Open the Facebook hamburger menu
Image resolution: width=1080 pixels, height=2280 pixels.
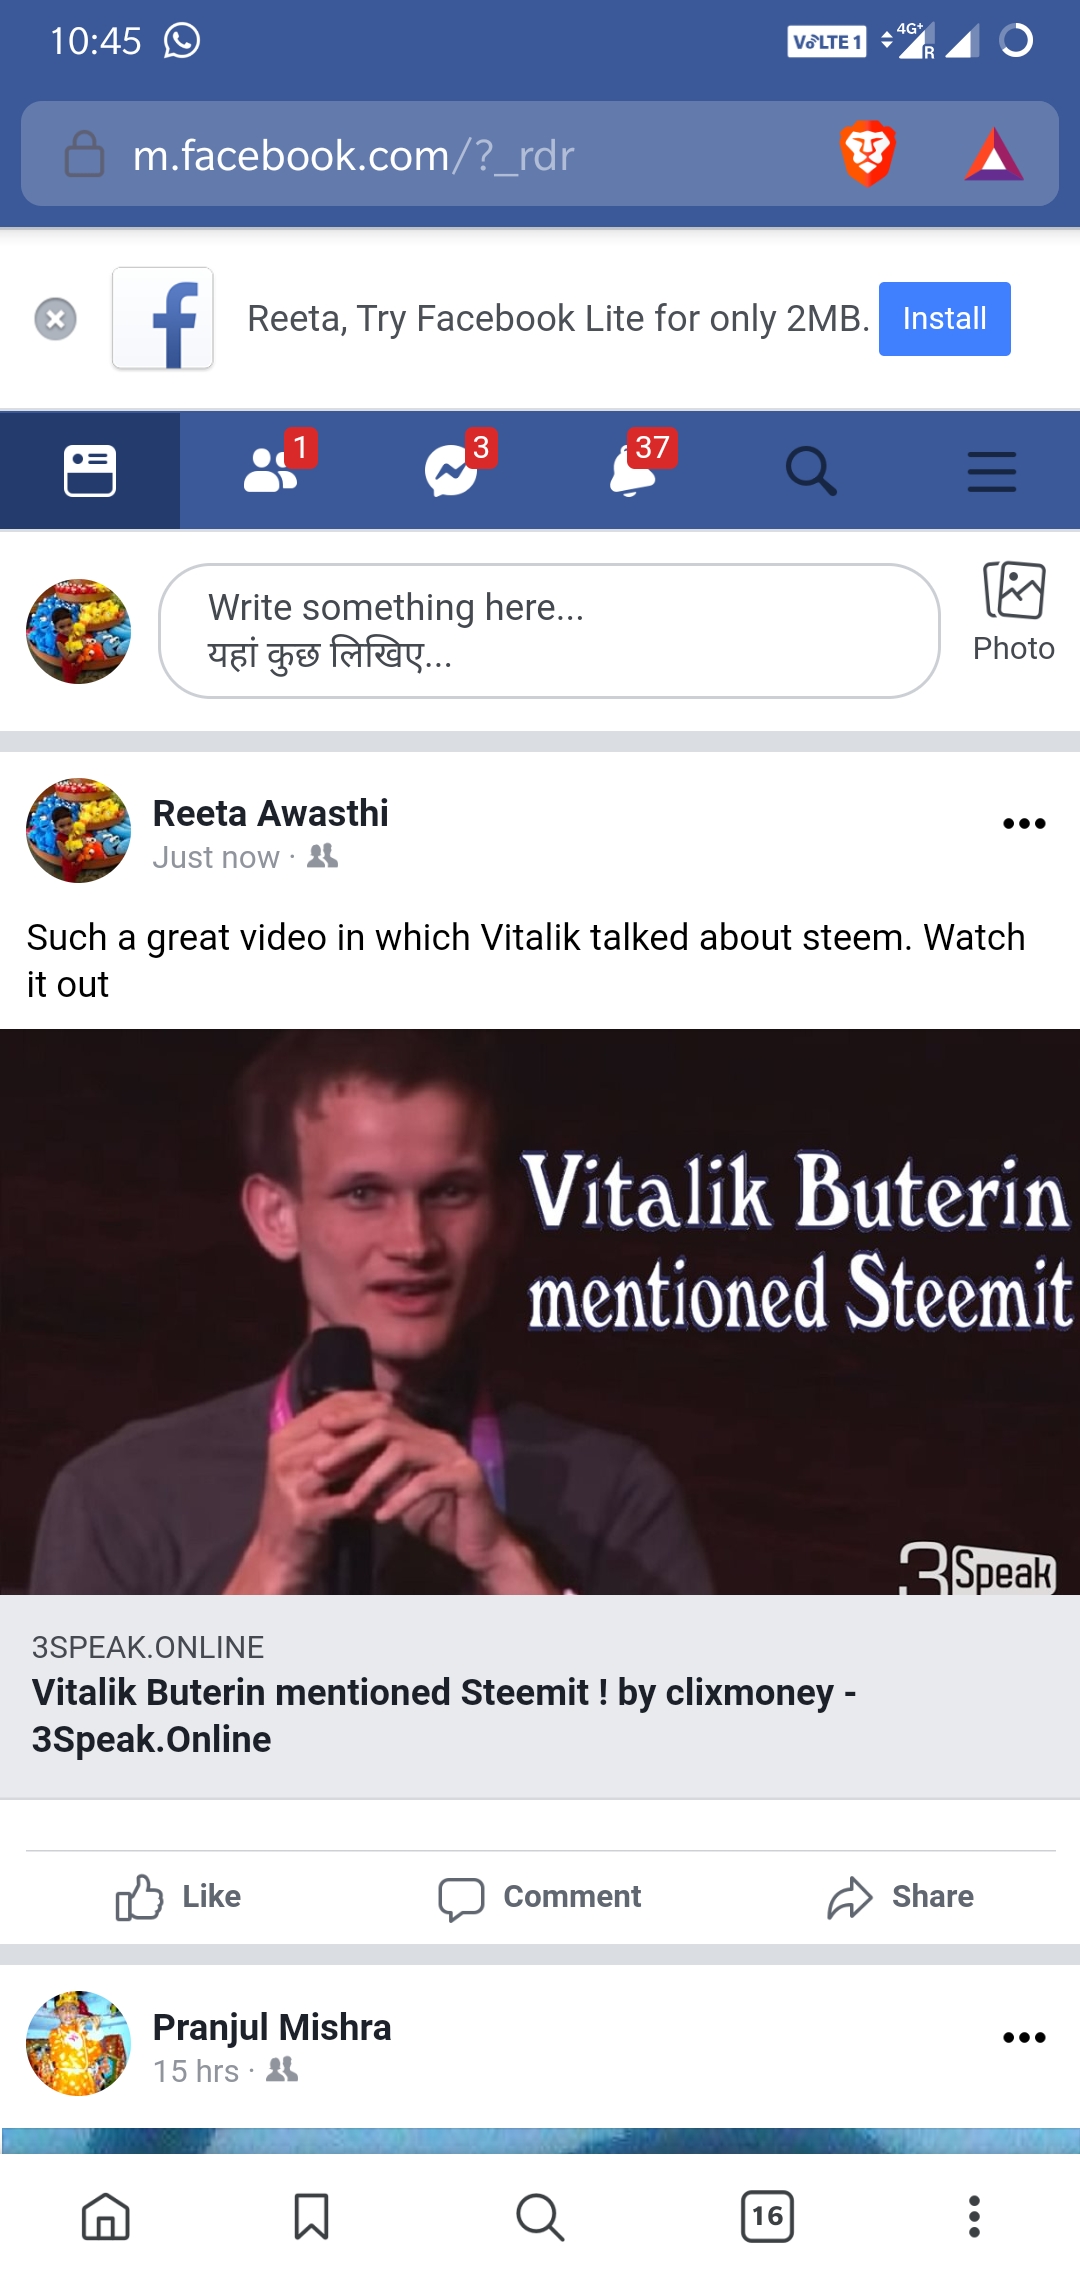(991, 470)
